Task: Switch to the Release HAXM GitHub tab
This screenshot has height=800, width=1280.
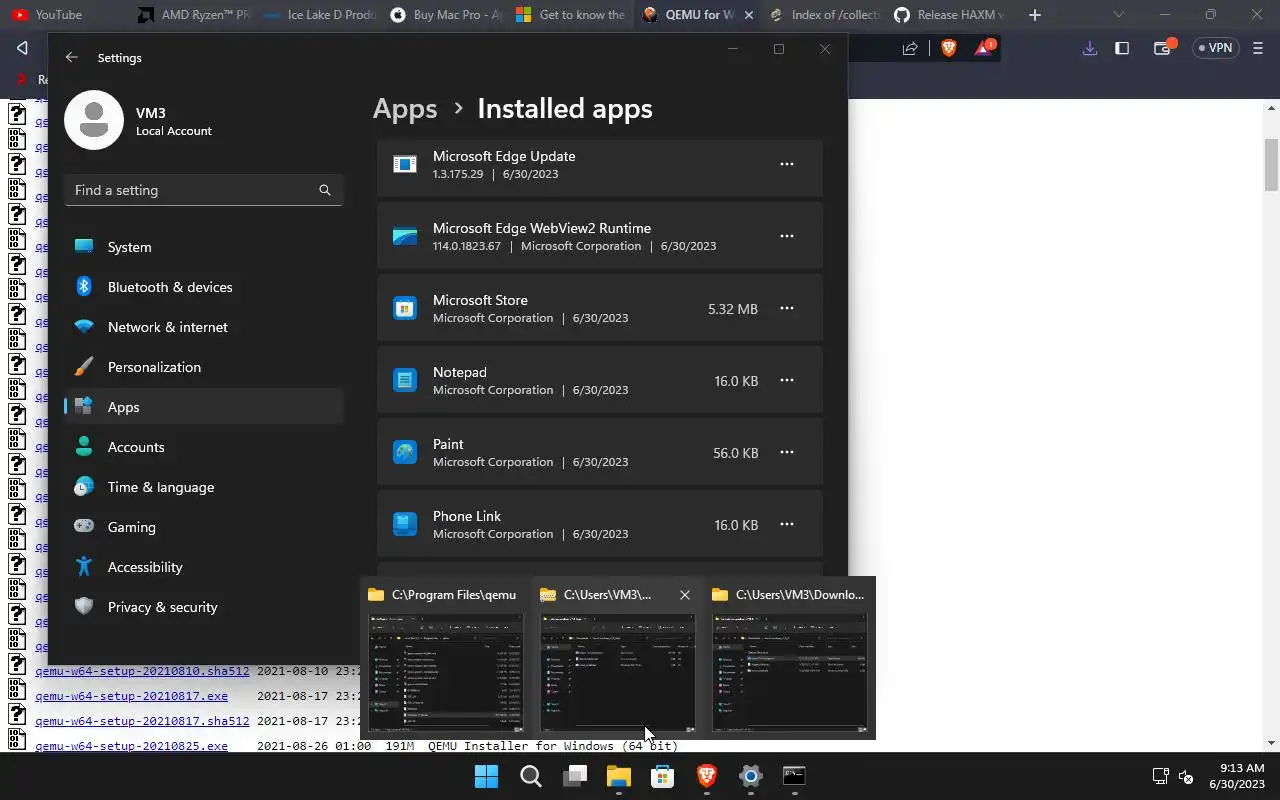Action: (949, 15)
